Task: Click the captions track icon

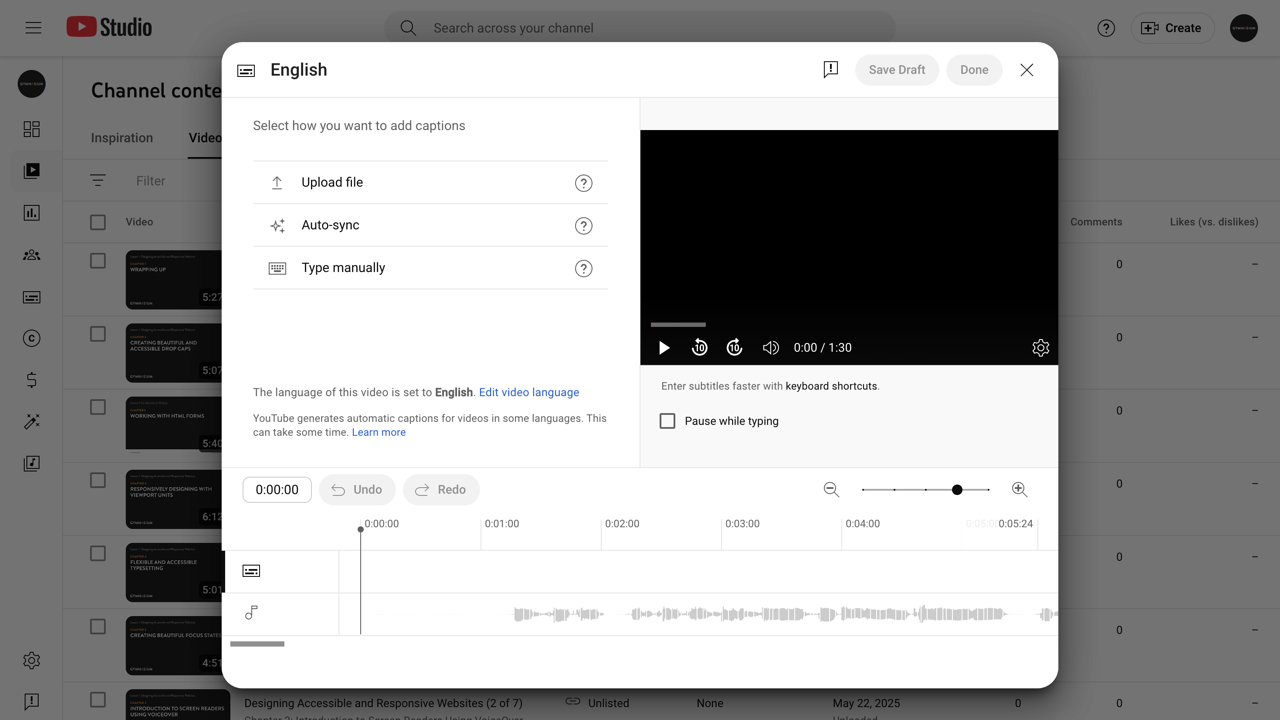Action: [x=251, y=571]
